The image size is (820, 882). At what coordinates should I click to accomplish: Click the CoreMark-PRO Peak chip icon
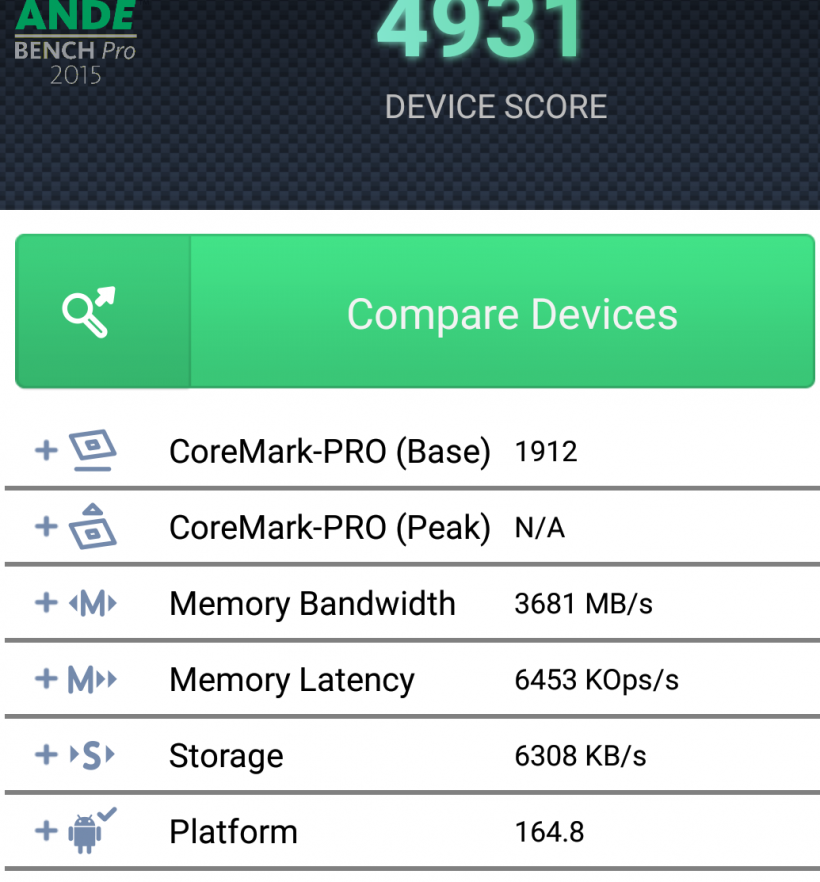92,526
